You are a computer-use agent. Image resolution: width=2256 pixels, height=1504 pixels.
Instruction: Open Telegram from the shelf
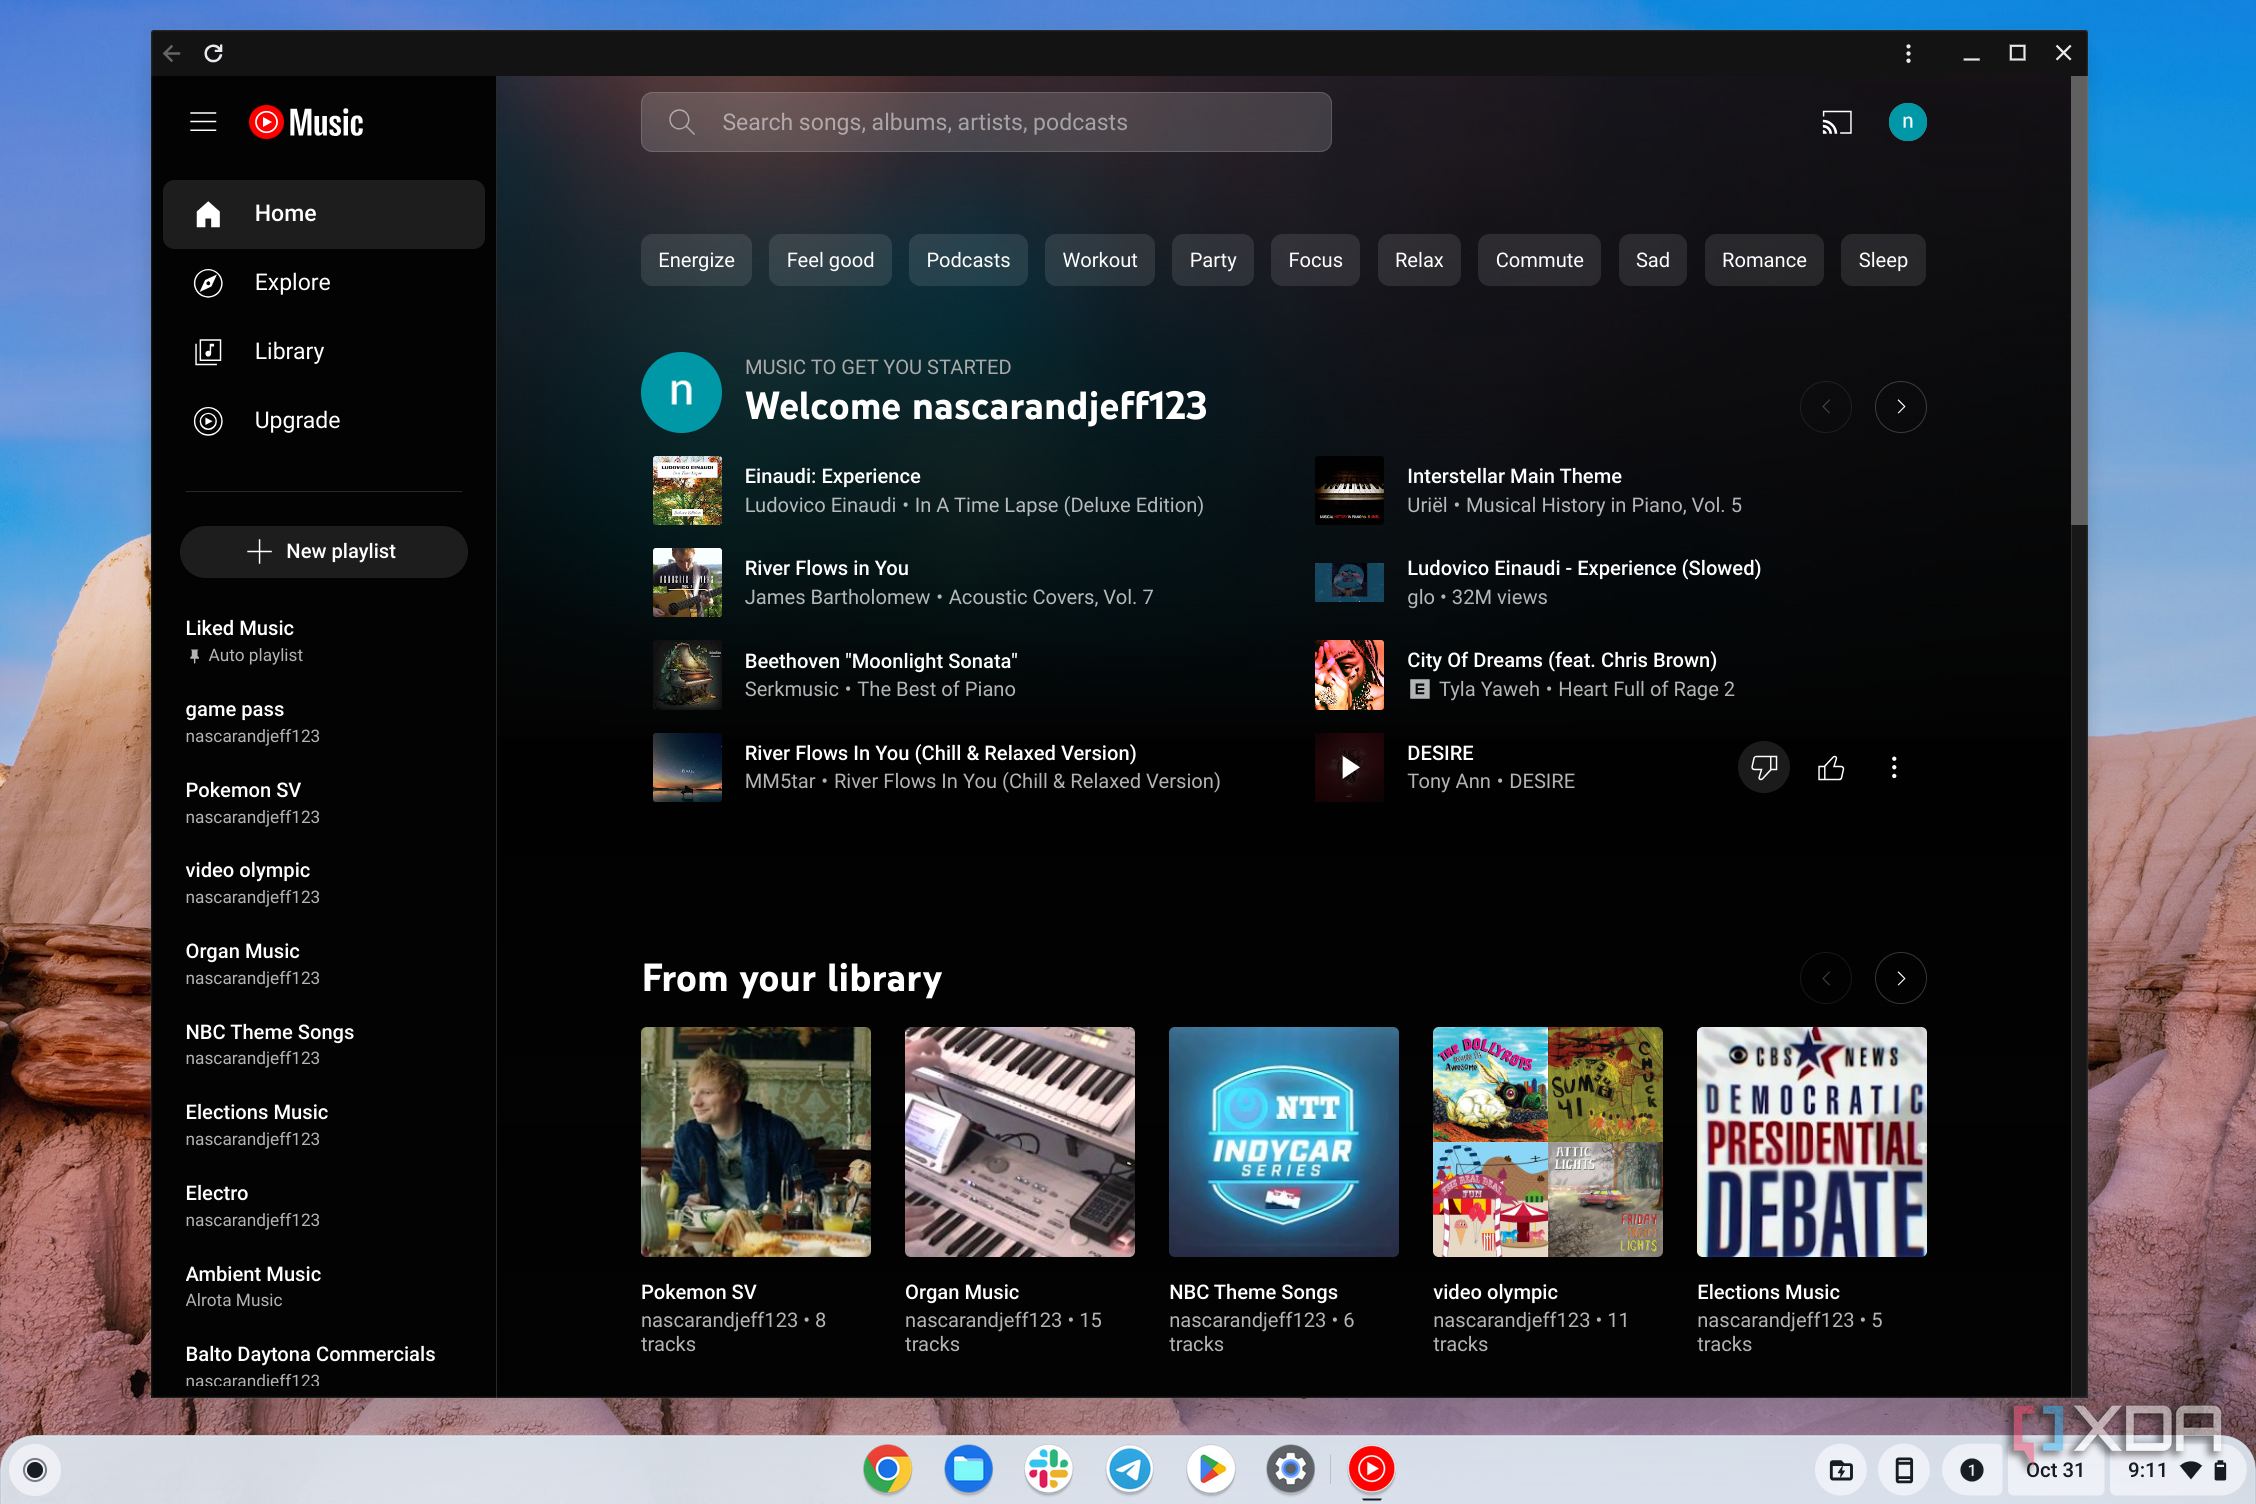[x=1130, y=1469]
